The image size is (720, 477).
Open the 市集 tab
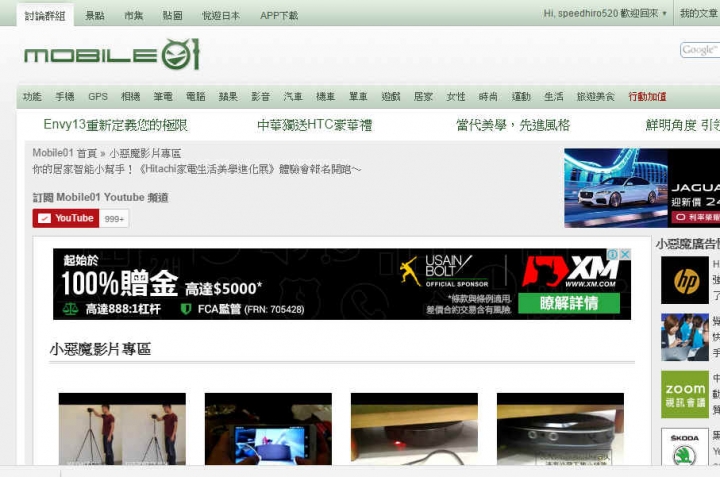[134, 16]
